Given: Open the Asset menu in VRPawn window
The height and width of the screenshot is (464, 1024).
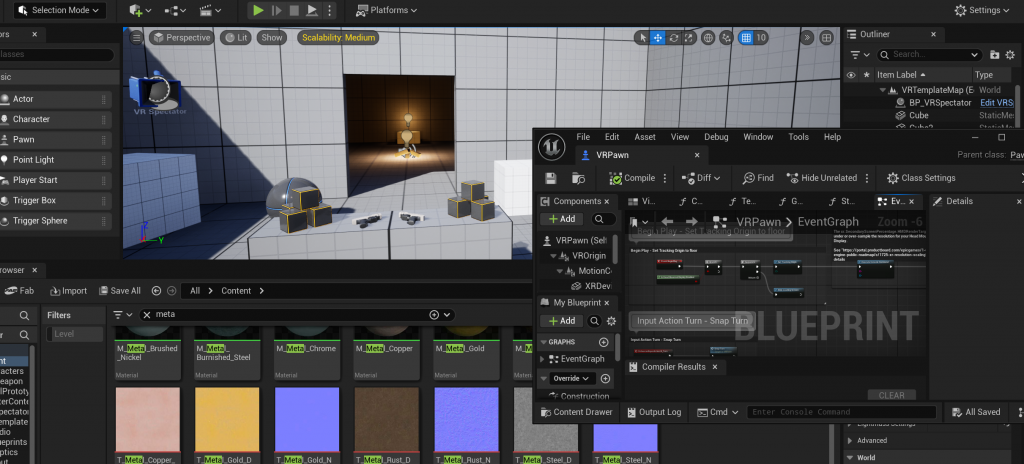Looking at the screenshot, I should [x=645, y=137].
